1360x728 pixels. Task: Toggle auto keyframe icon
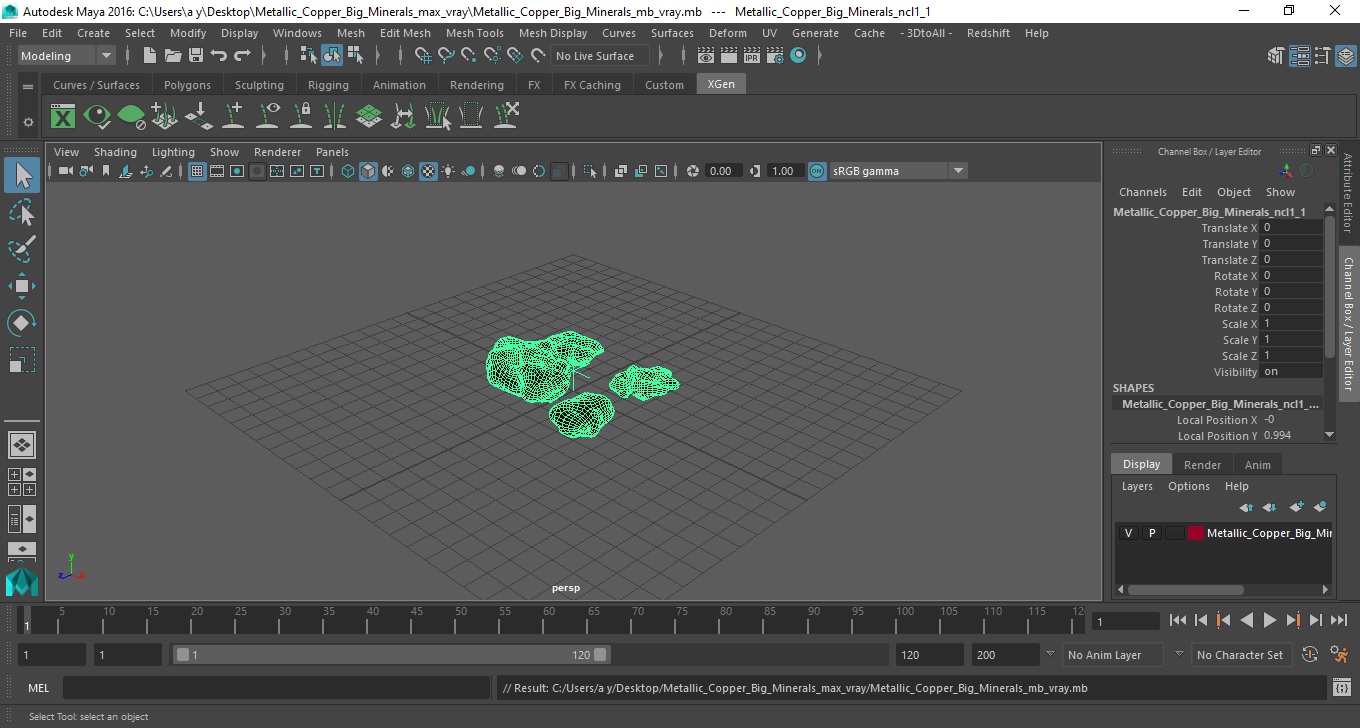1310,655
